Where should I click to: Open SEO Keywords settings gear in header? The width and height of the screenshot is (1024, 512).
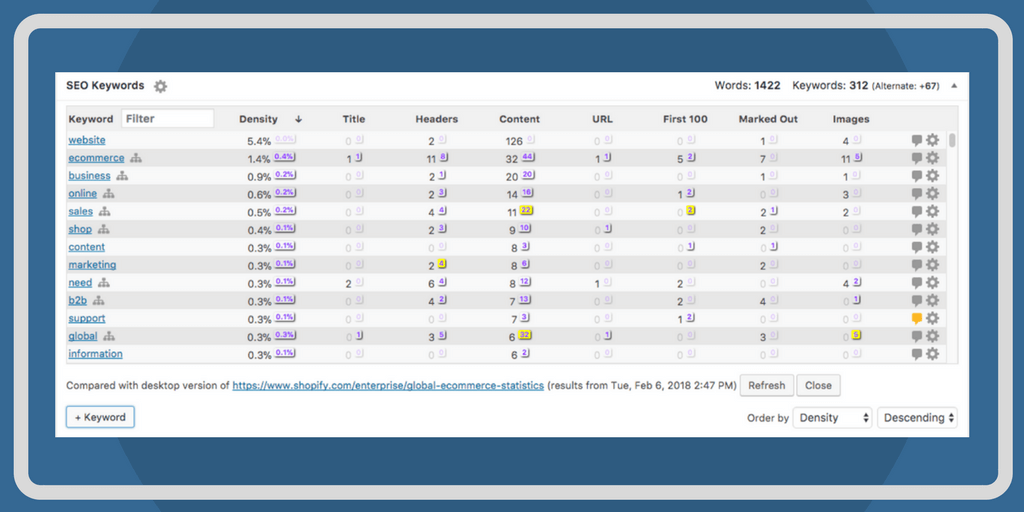[x=160, y=87]
